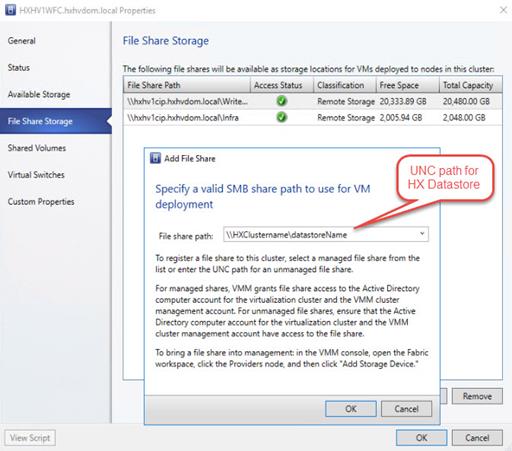Switch to Available Storage page
Image resolution: width=512 pixels, height=451 pixels.
click(39, 94)
